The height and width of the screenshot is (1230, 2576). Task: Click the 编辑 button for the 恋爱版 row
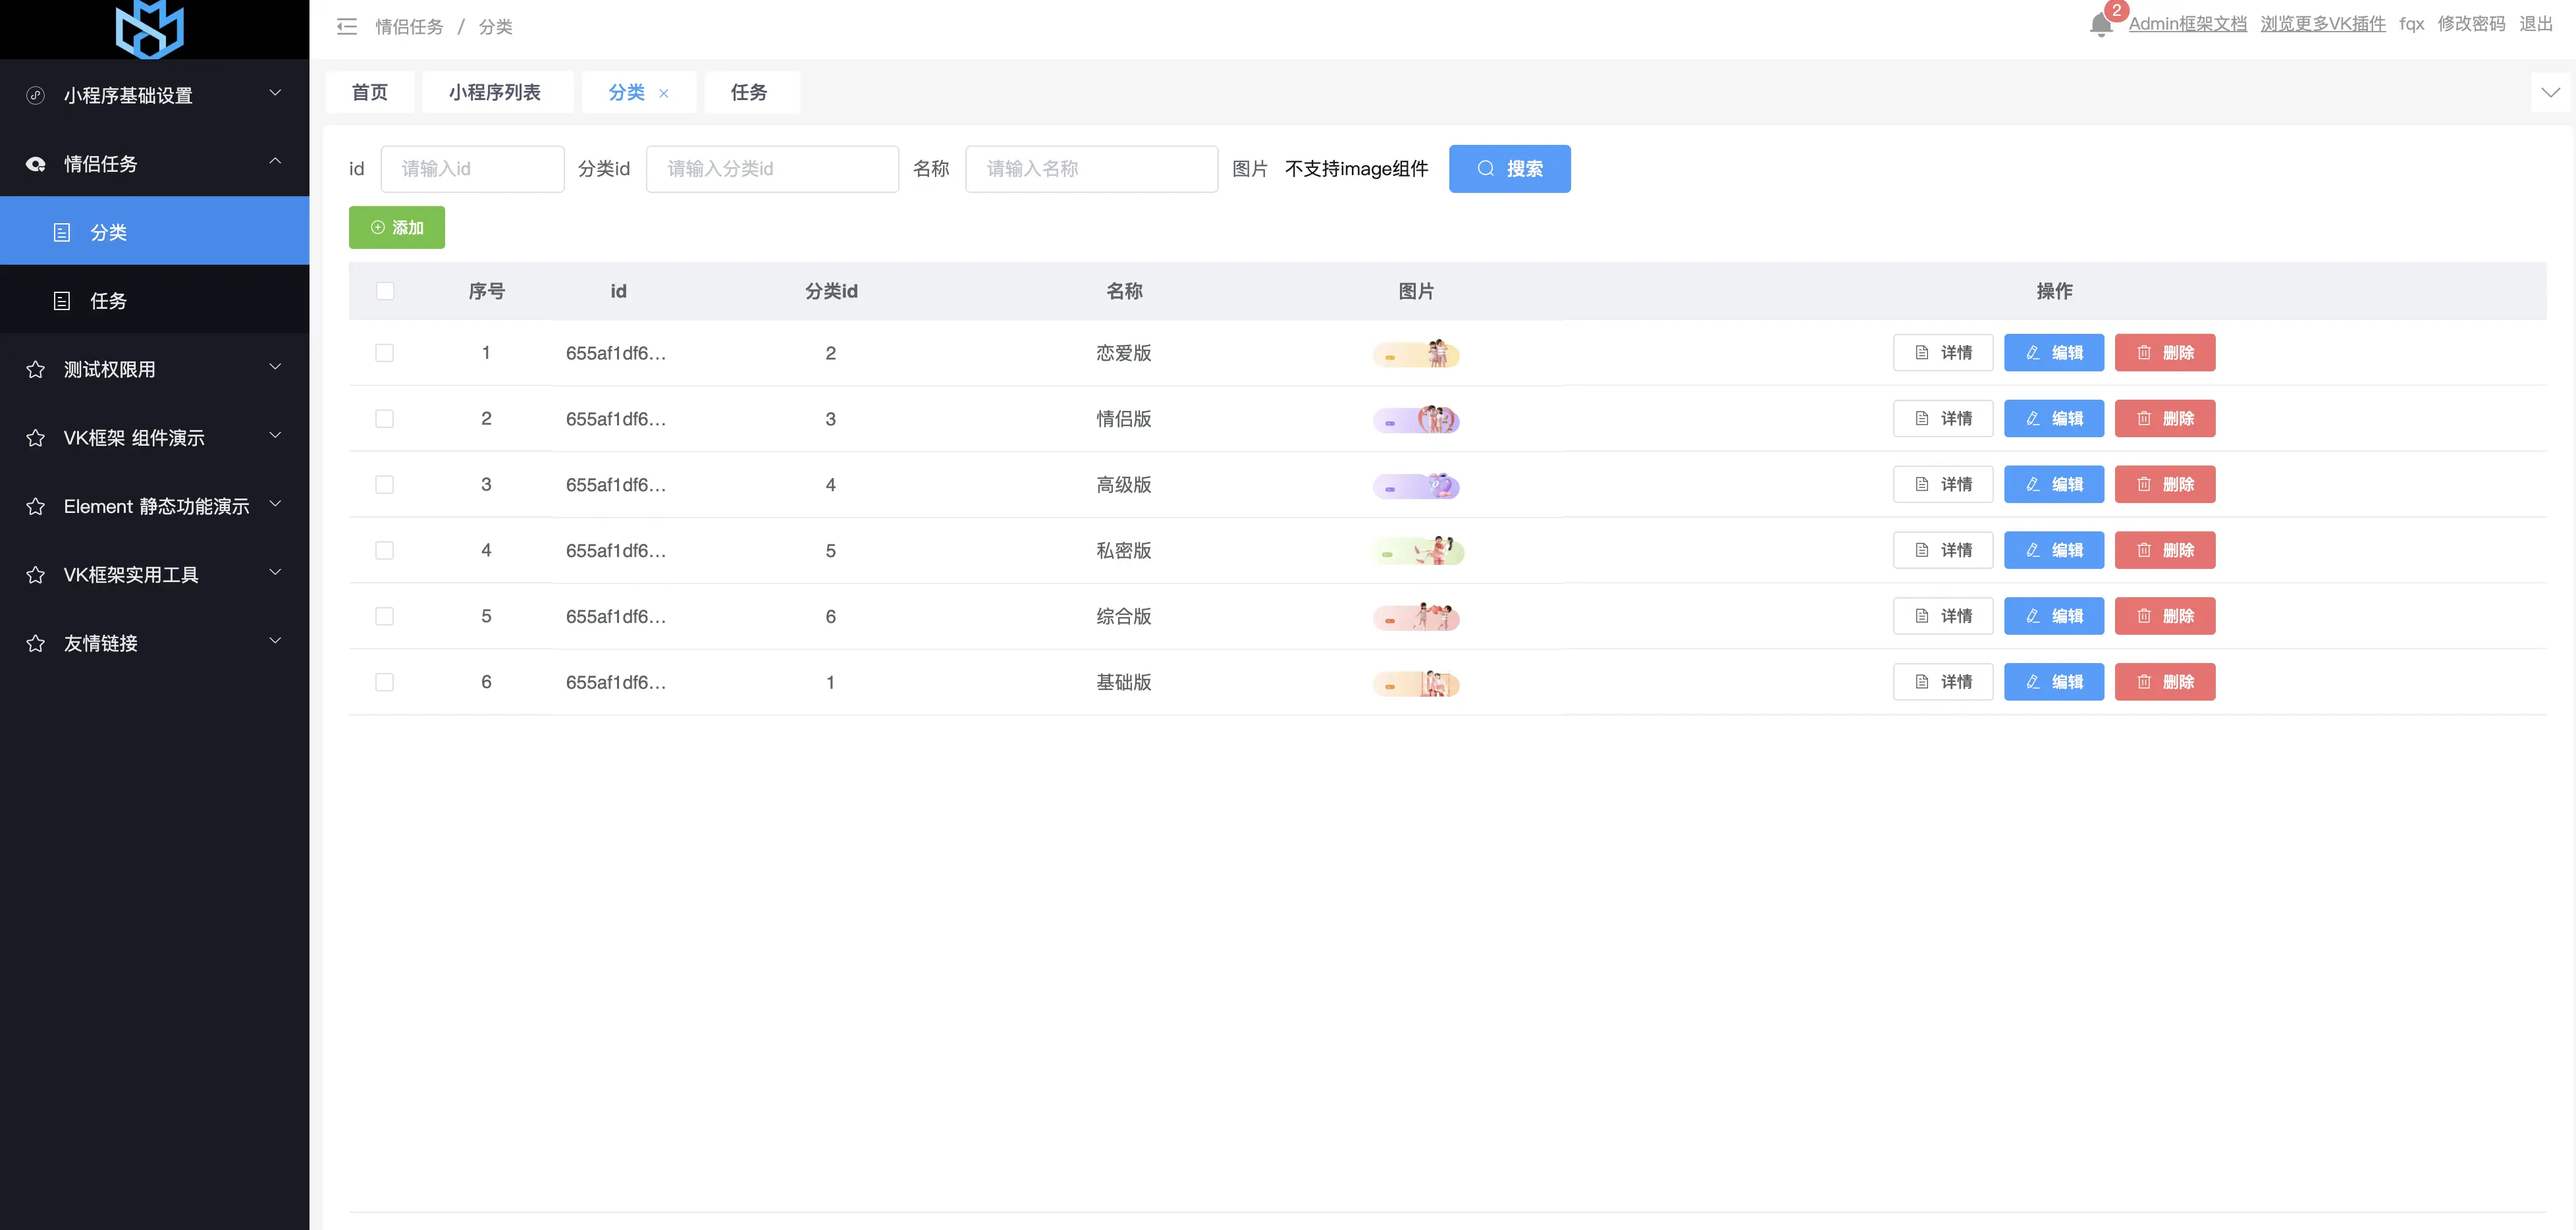[2053, 353]
